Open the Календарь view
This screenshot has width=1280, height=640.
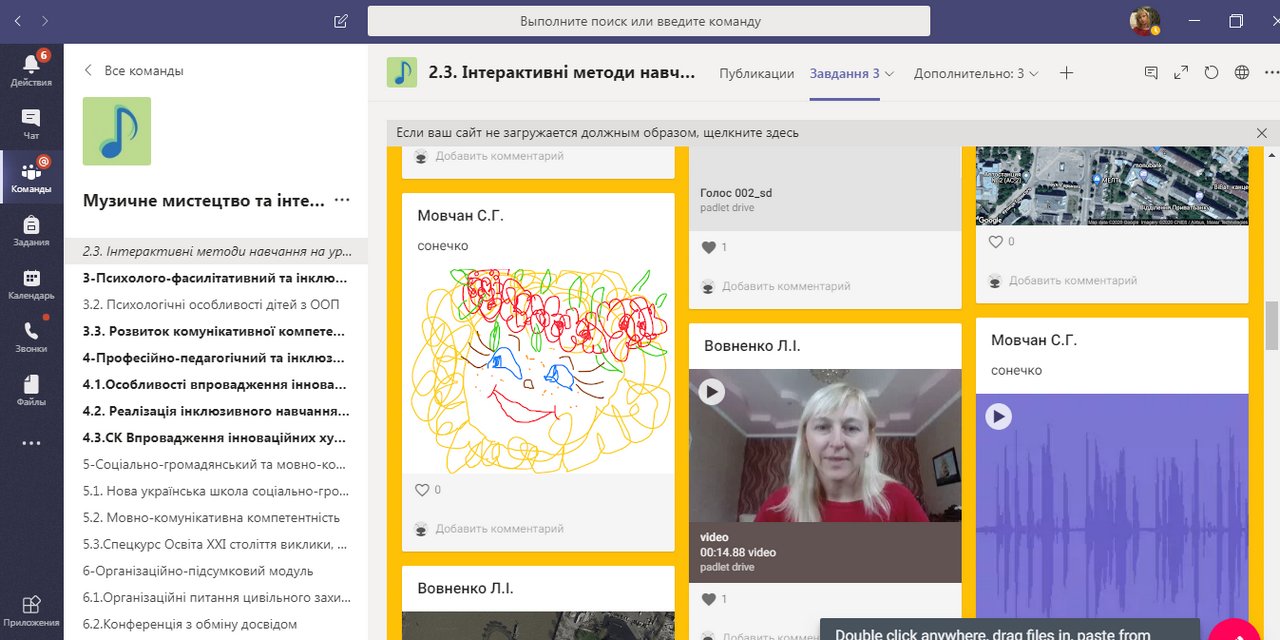[31, 283]
